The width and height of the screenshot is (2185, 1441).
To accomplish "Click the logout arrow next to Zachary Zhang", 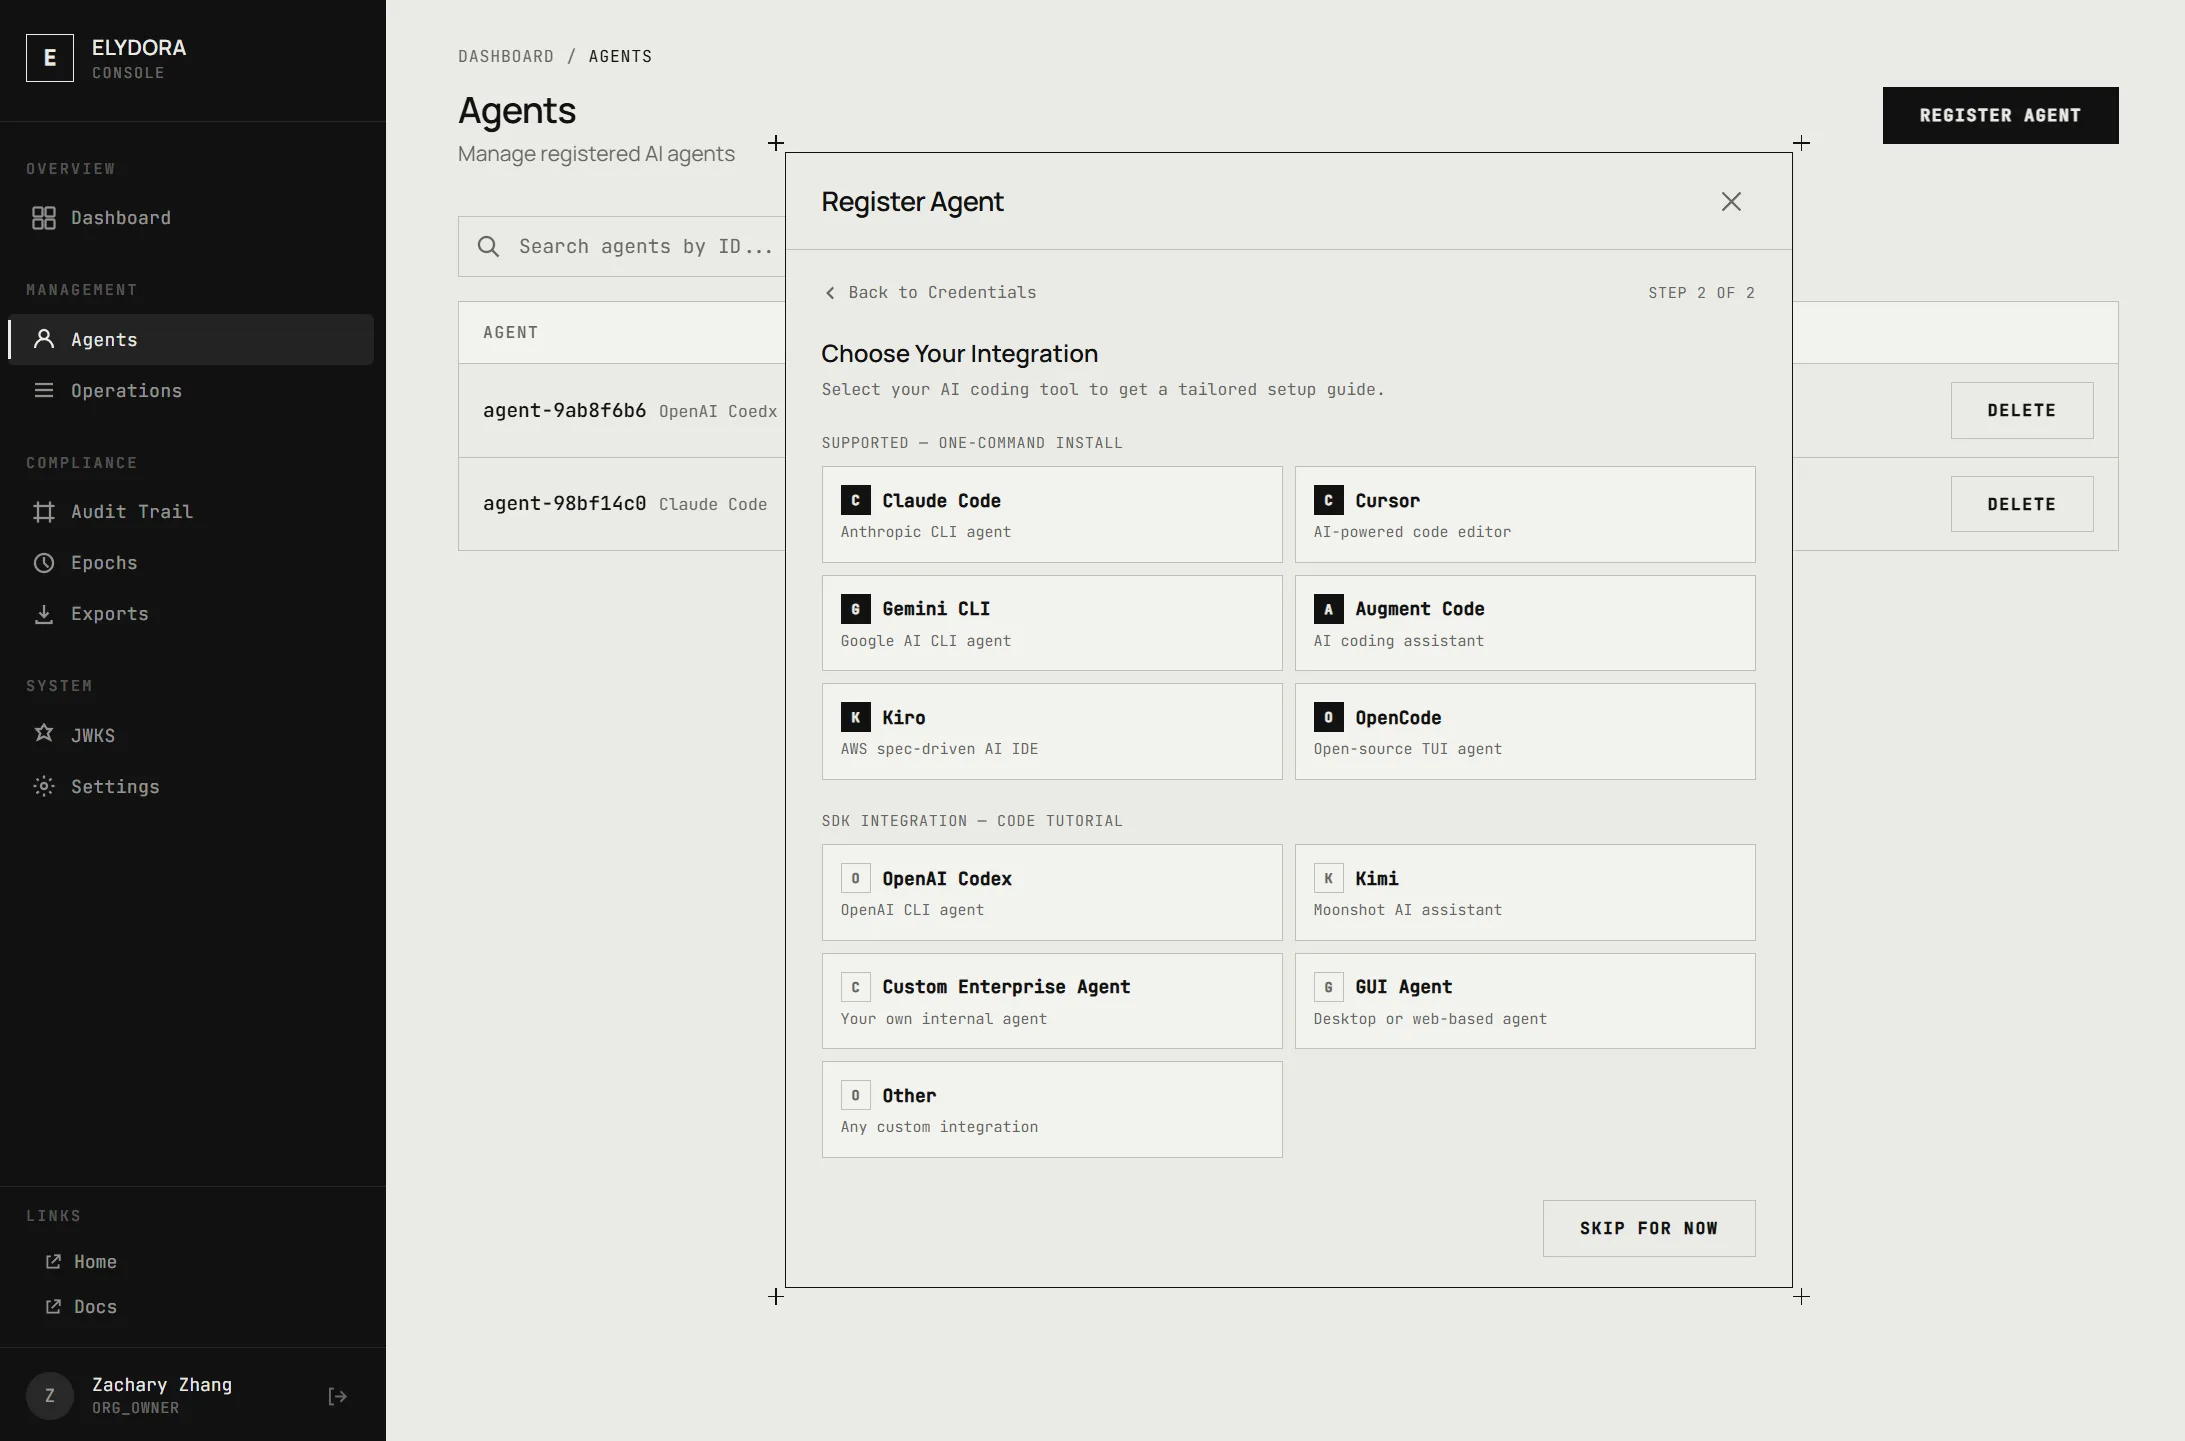I will tap(336, 1396).
